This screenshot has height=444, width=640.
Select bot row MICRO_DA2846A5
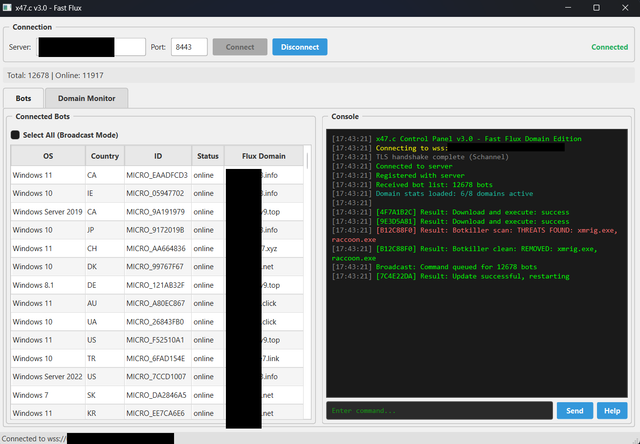click(157, 395)
